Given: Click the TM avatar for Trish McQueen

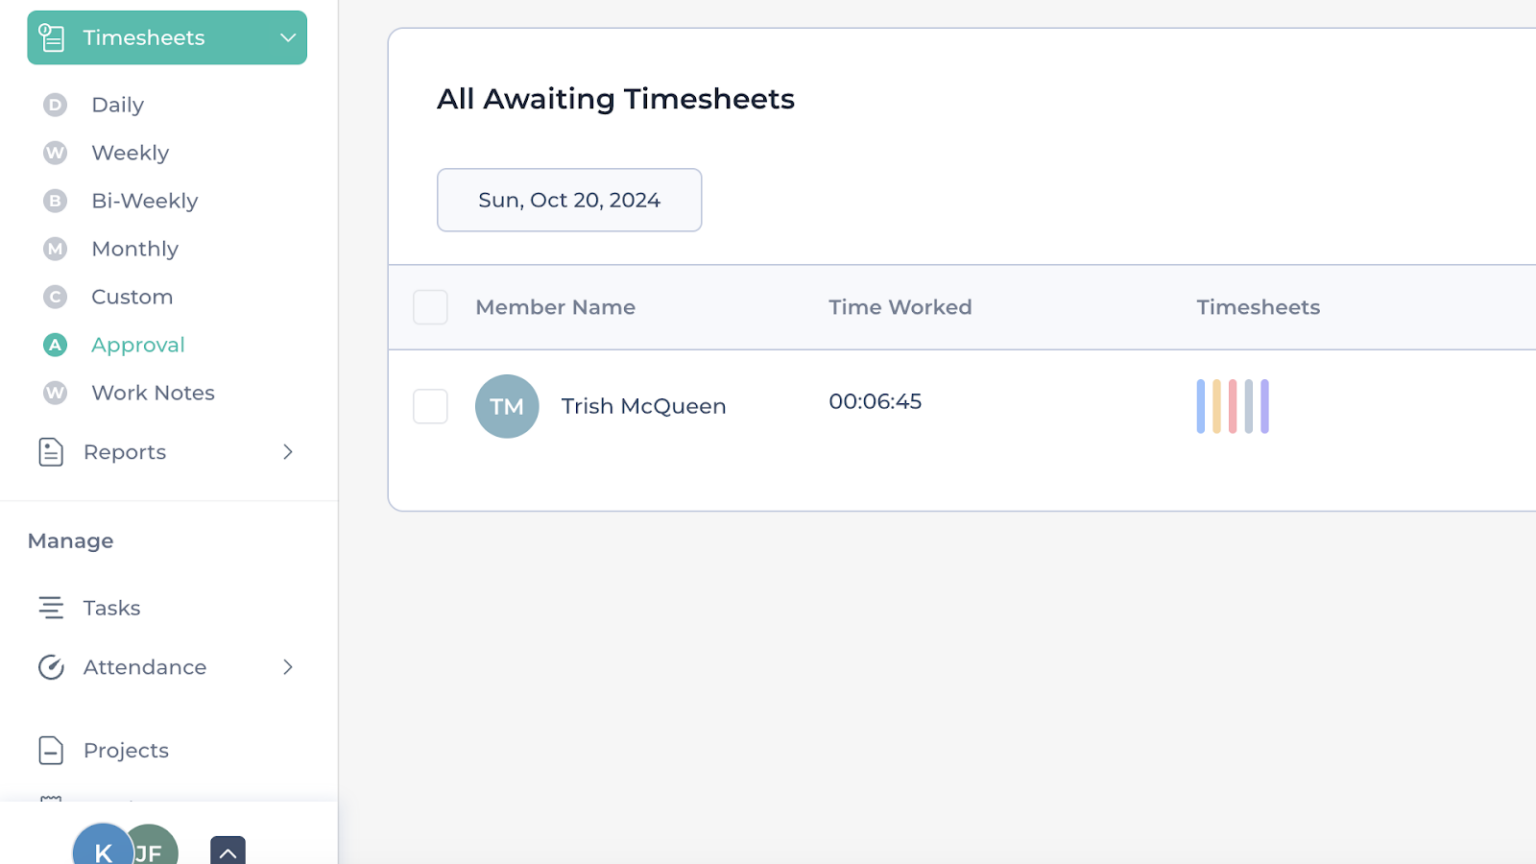Looking at the screenshot, I should pyautogui.click(x=507, y=406).
